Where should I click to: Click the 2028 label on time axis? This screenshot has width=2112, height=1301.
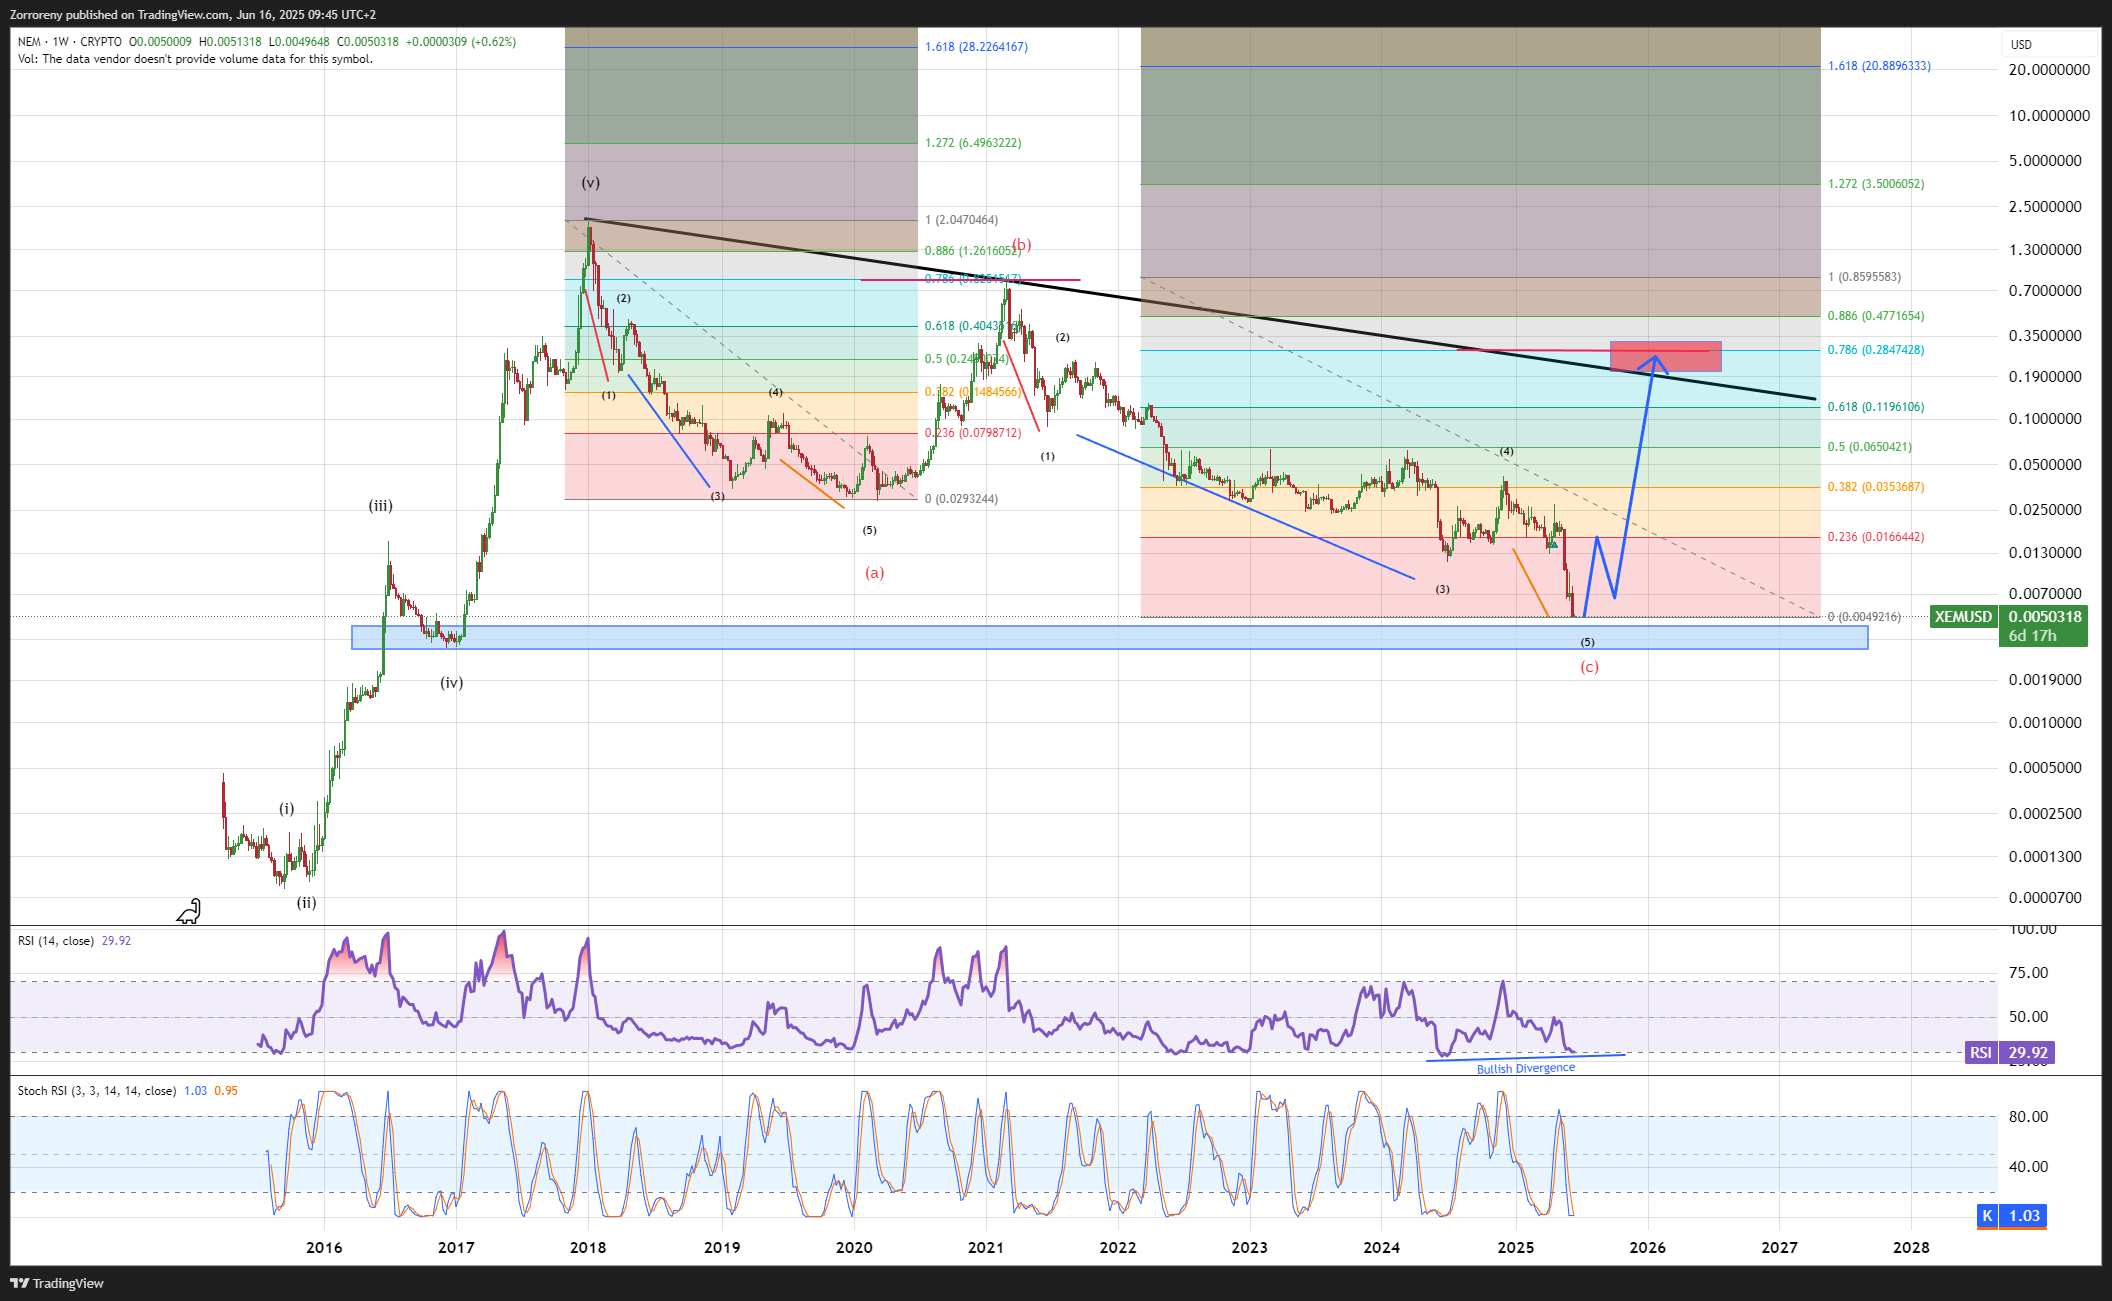click(1912, 1247)
